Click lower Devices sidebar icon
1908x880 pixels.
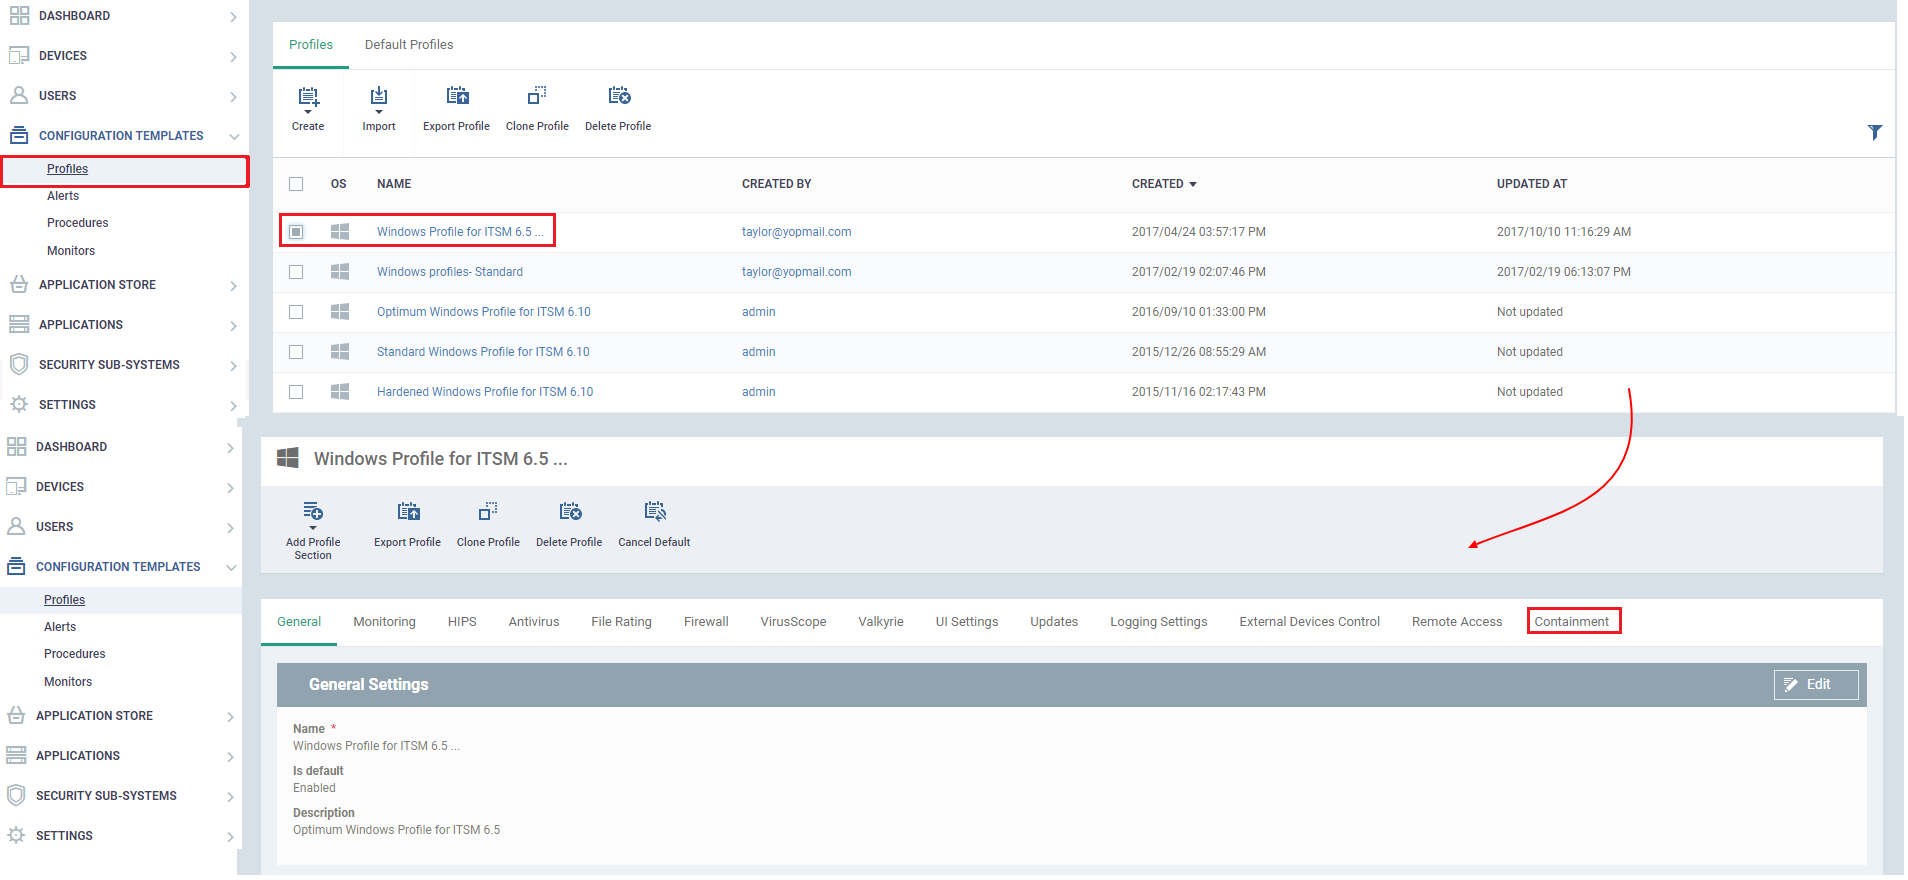[x=16, y=486]
